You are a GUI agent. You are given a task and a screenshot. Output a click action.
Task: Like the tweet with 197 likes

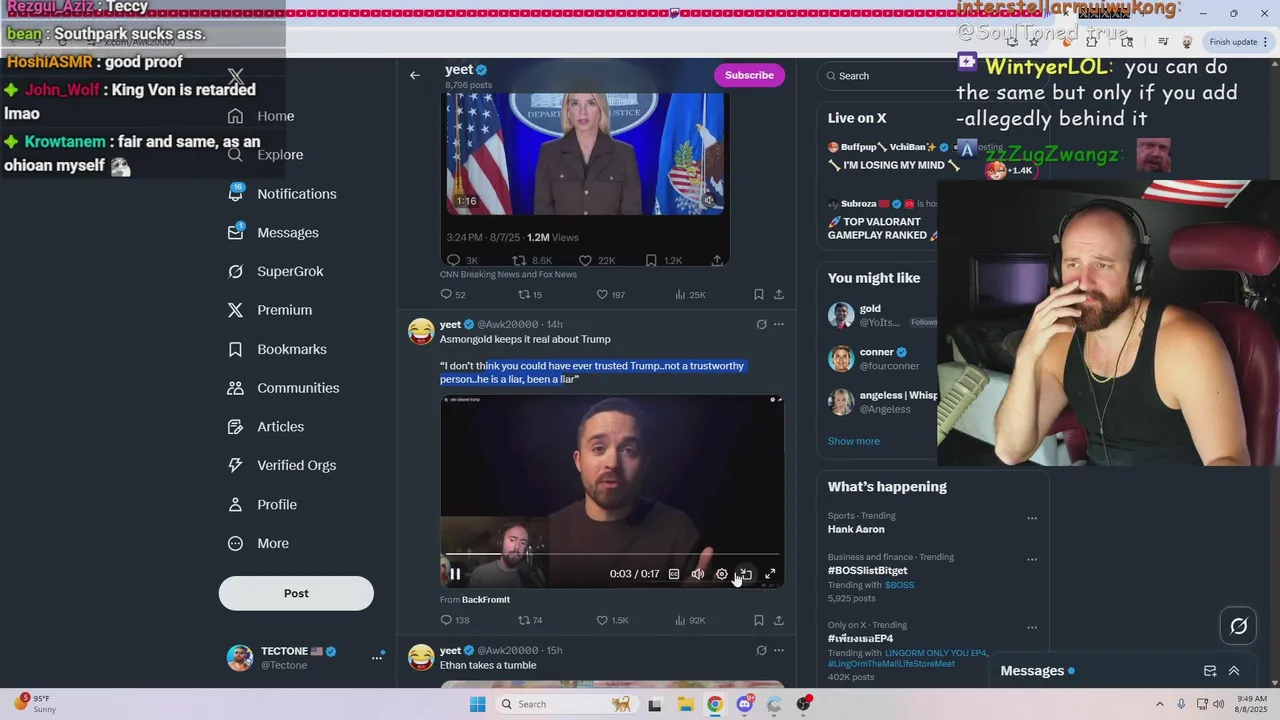(x=611, y=294)
